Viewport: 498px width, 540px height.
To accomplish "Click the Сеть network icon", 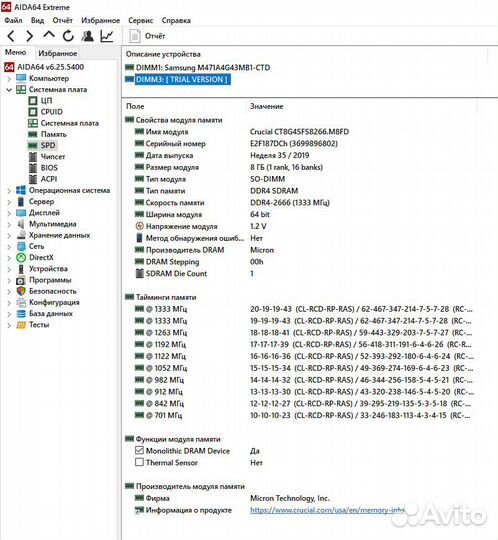I will coord(21,246).
